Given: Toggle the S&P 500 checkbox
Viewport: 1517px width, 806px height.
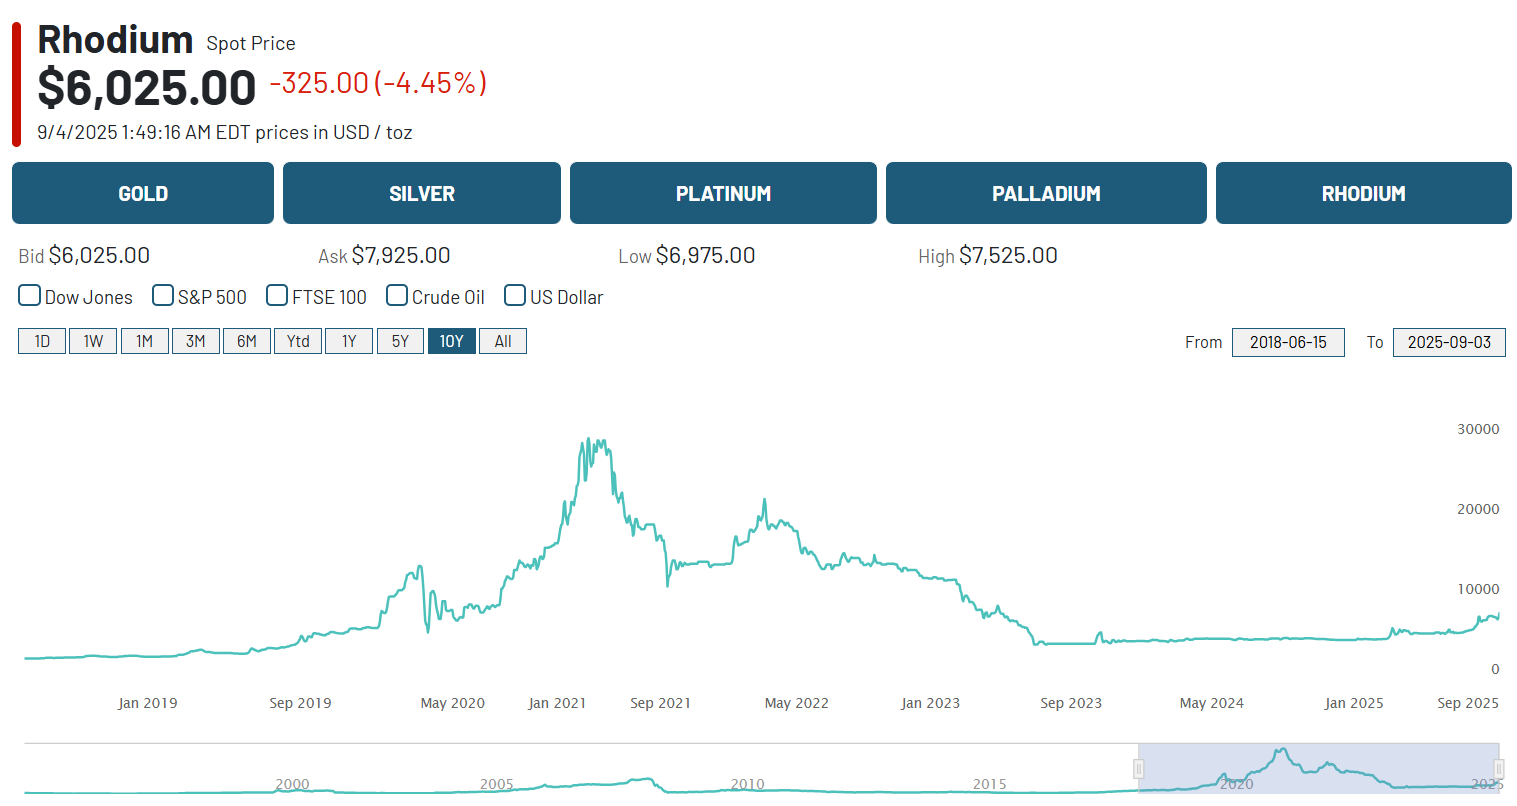Looking at the screenshot, I should [x=163, y=296].
